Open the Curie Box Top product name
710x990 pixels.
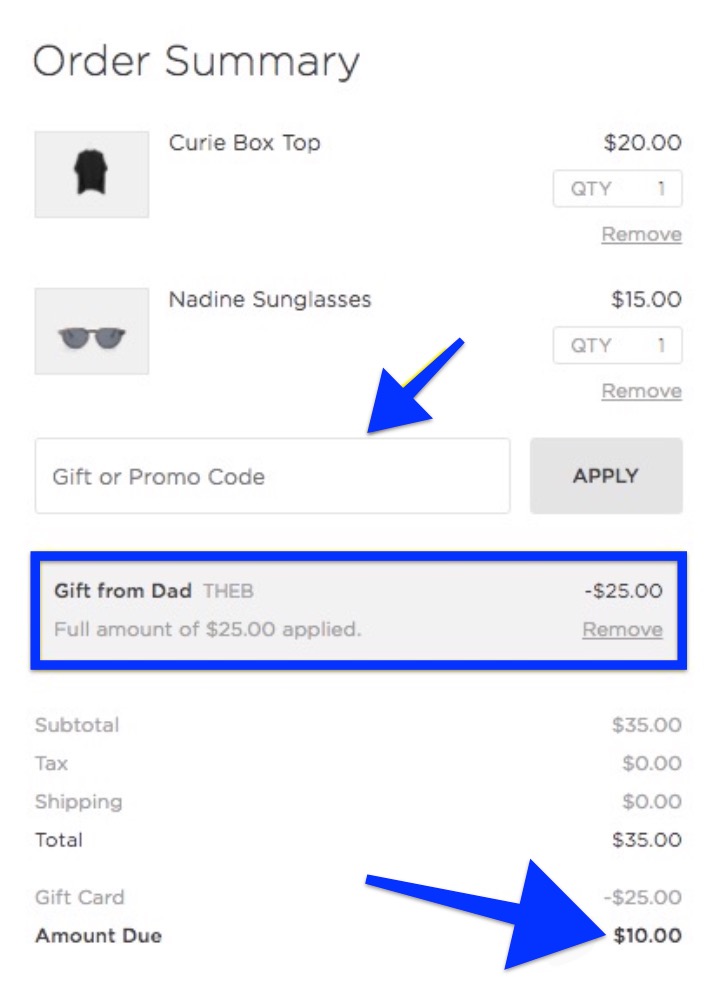[x=244, y=143]
